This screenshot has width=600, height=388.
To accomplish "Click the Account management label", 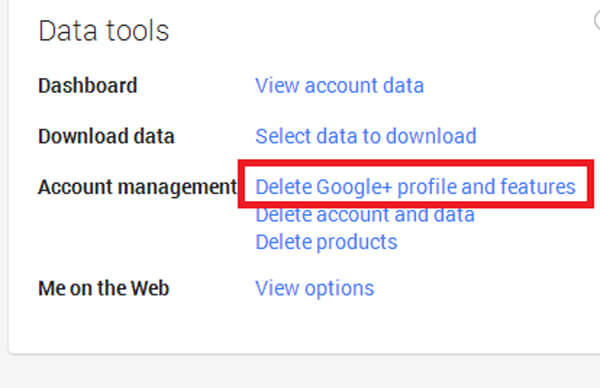I will tap(137, 187).
